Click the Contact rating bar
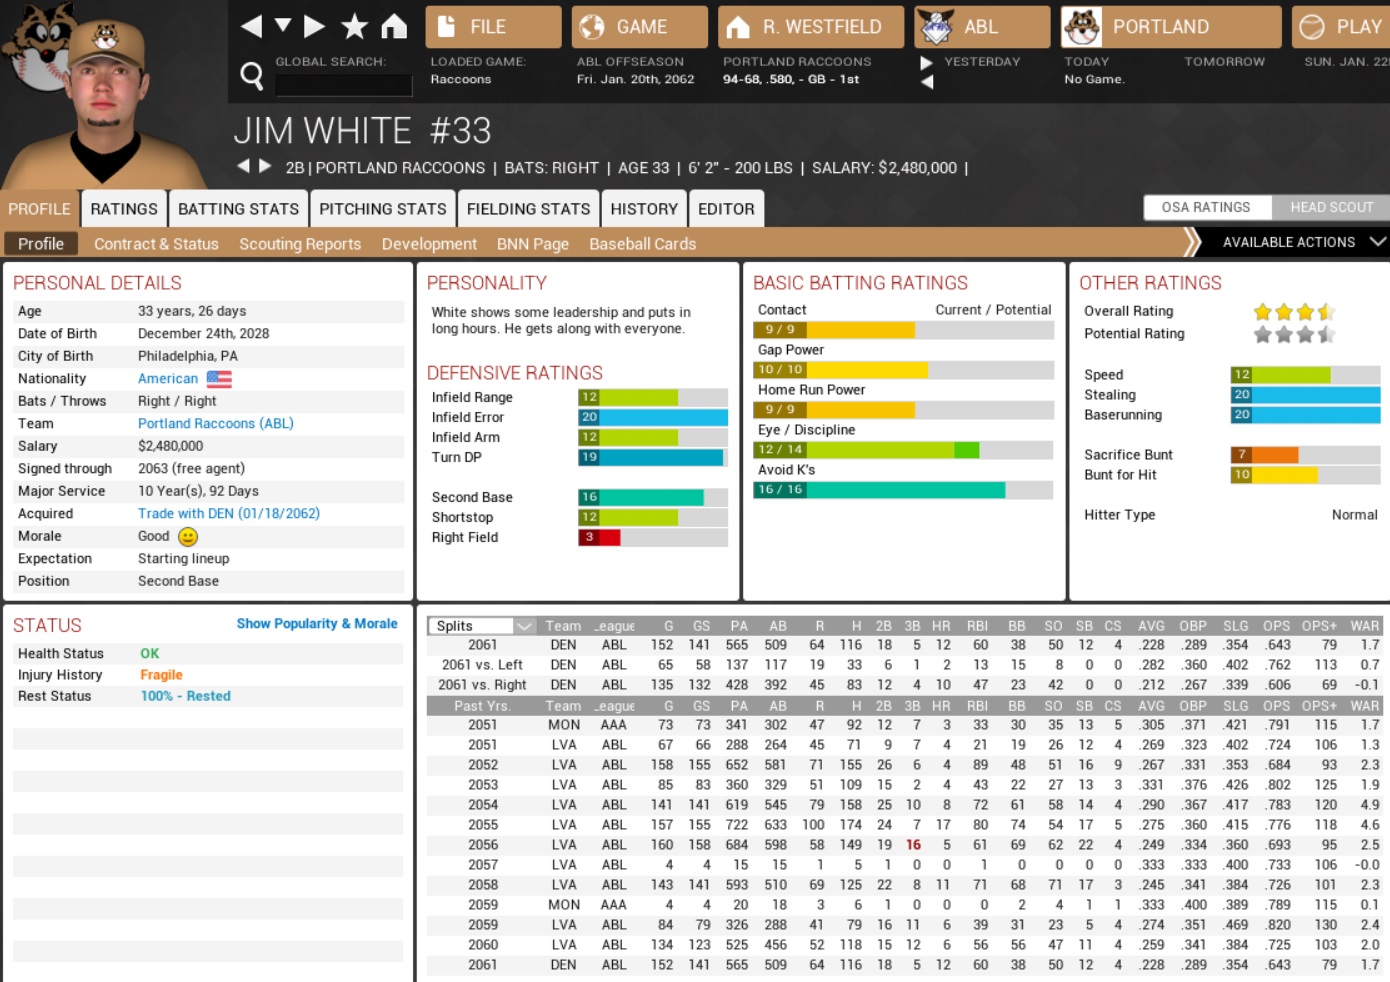 (x=902, y=329)
